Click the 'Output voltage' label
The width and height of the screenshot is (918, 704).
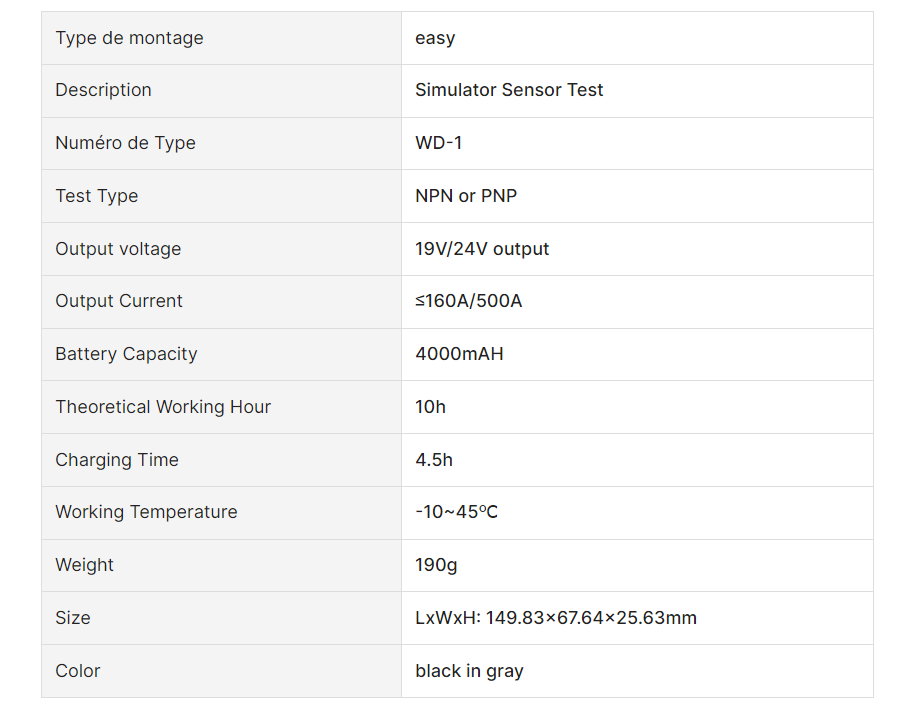pyautogui.click(x=118, y=249)
